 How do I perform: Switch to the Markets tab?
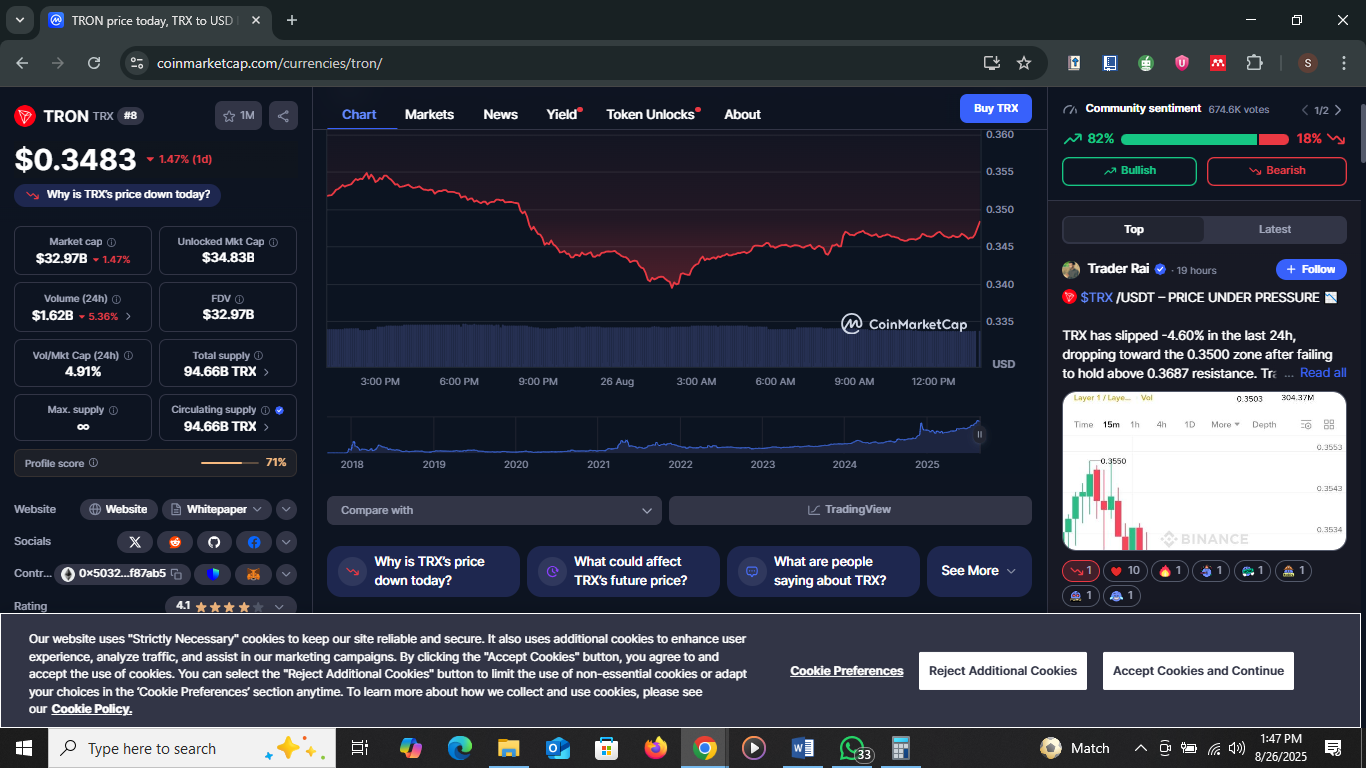(x=429, y=114)
